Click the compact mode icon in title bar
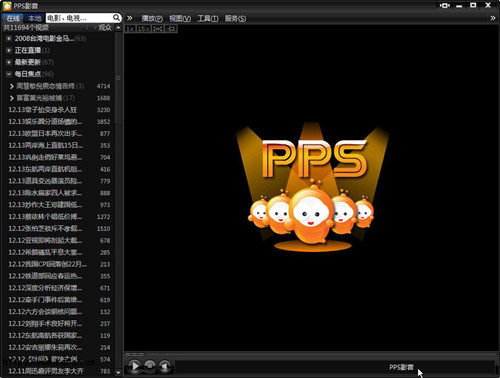Image resolution: width=500 pixels, height=378 pixels. pyautogui.click(x=445, y=6)
